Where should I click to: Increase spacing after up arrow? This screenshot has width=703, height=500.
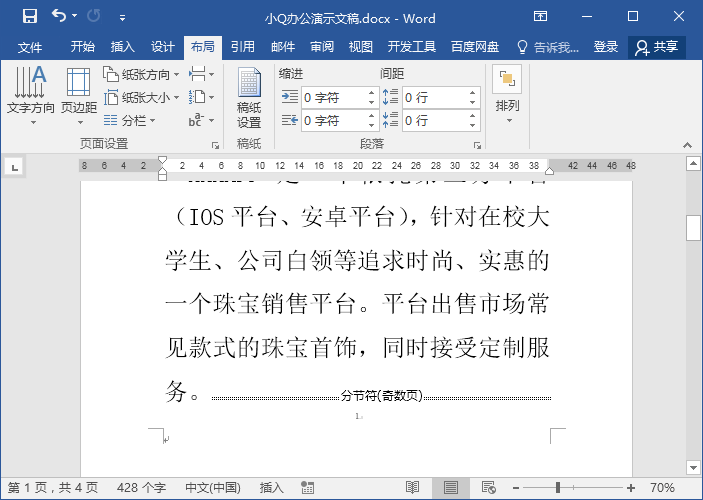click(473, 116)
